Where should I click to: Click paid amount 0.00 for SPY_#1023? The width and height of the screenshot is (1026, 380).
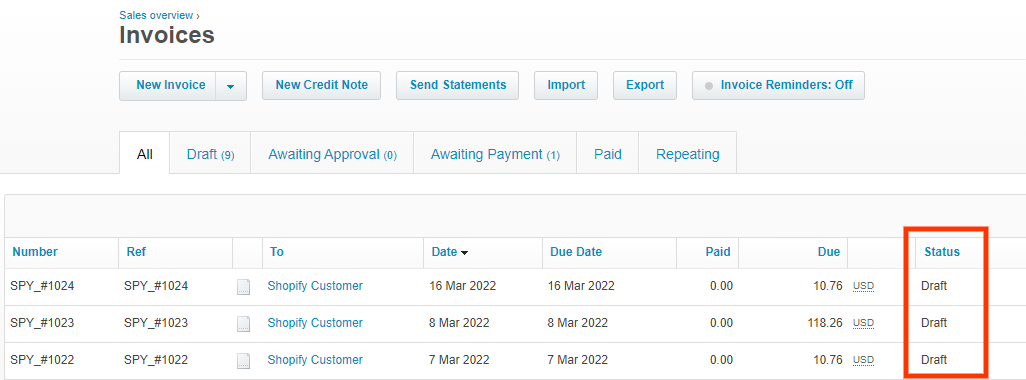point(721,322)
